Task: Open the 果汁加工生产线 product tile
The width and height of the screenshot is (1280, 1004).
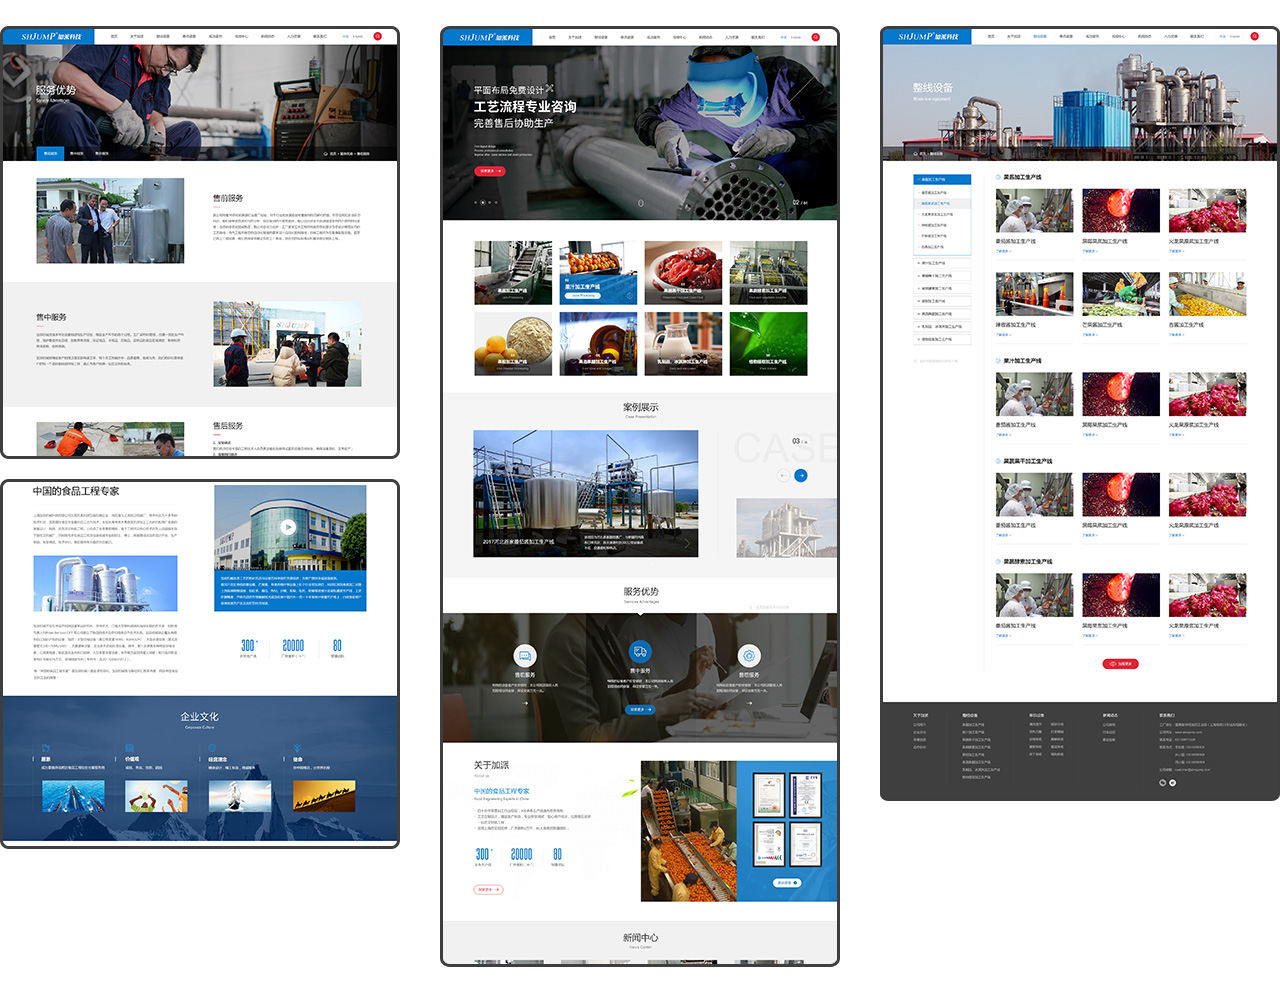Action: [597, 273]
